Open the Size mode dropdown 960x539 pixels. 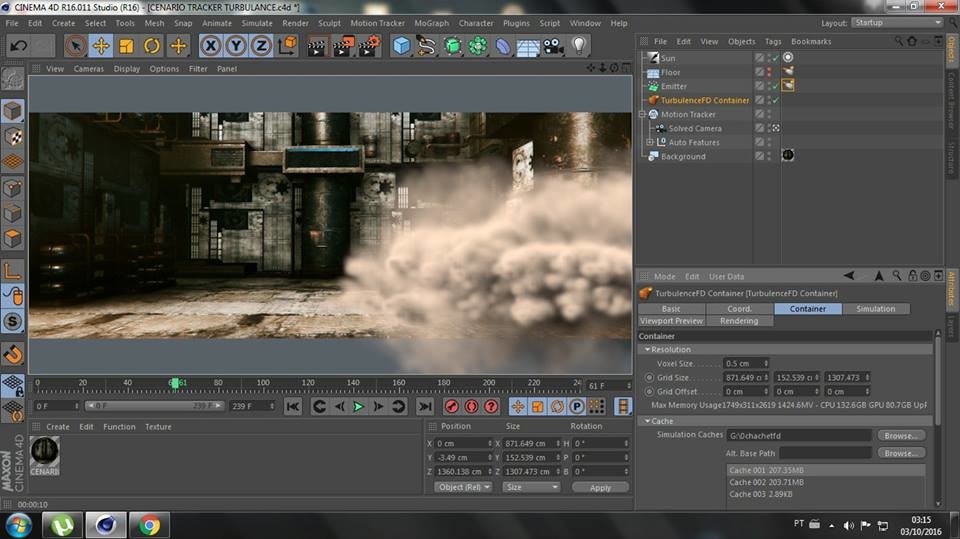point(531,488)
